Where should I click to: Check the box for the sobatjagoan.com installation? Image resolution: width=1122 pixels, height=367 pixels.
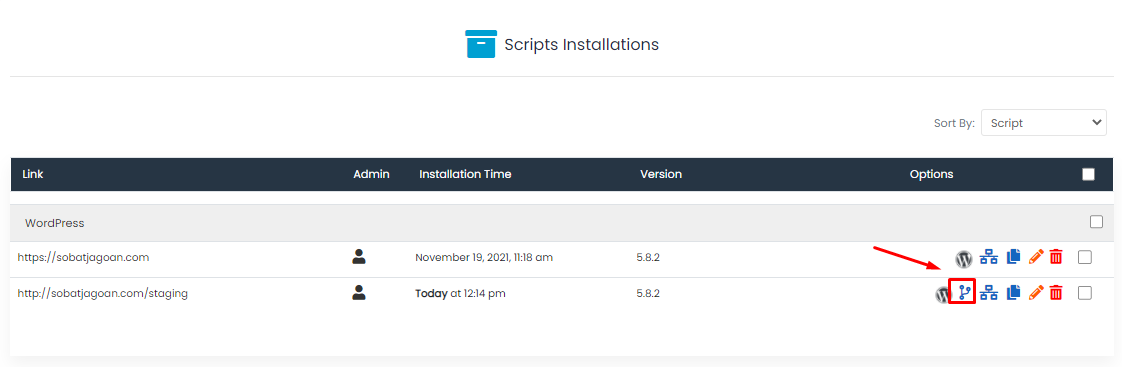pos(1085,257)
